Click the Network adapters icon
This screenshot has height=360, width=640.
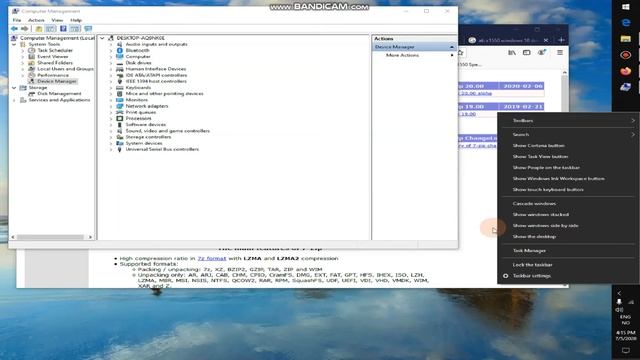pyautogui.click(x=120, y=106)
